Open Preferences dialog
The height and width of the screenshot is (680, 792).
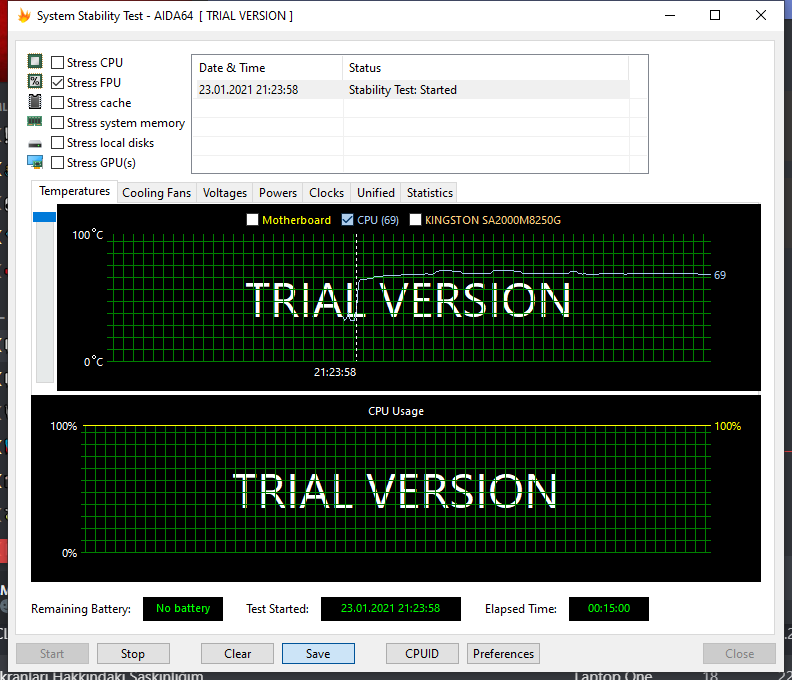click(x=504, y=654)
